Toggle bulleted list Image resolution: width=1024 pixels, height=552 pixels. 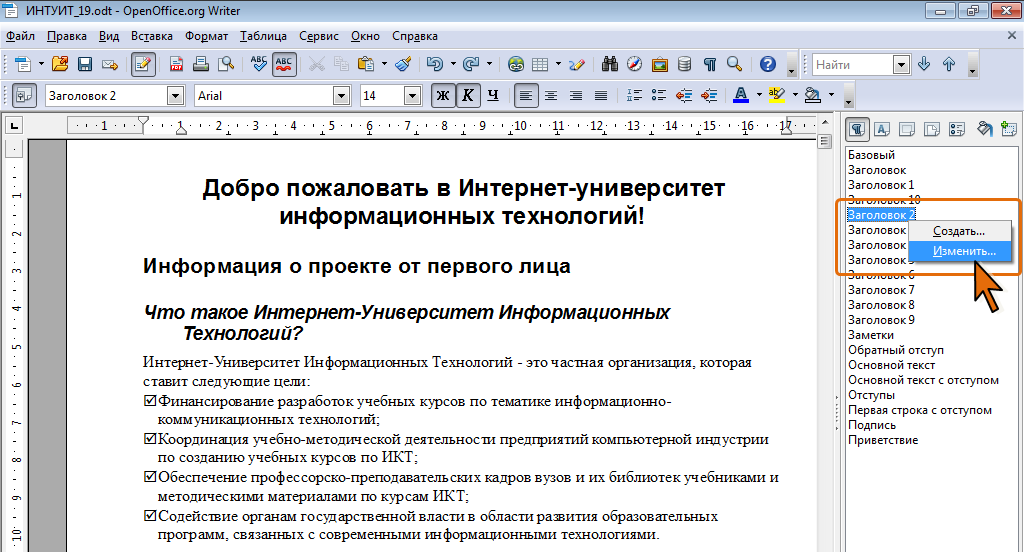(x=659, y=95)
